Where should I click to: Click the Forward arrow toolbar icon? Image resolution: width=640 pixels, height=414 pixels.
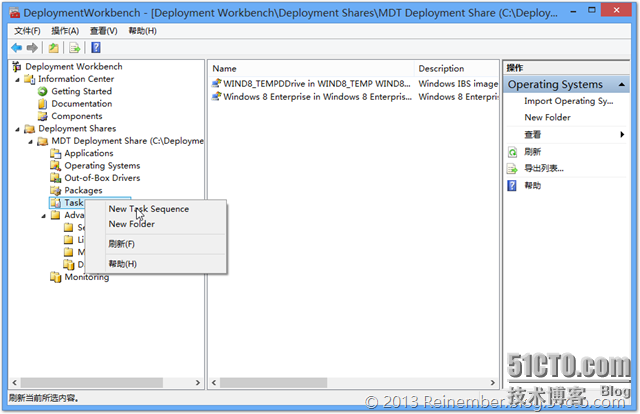pos(32,48)
